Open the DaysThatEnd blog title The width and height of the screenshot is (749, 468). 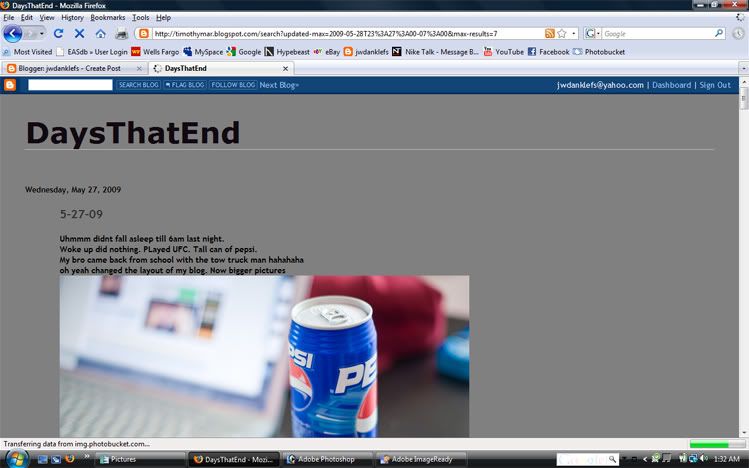[133, 133]
